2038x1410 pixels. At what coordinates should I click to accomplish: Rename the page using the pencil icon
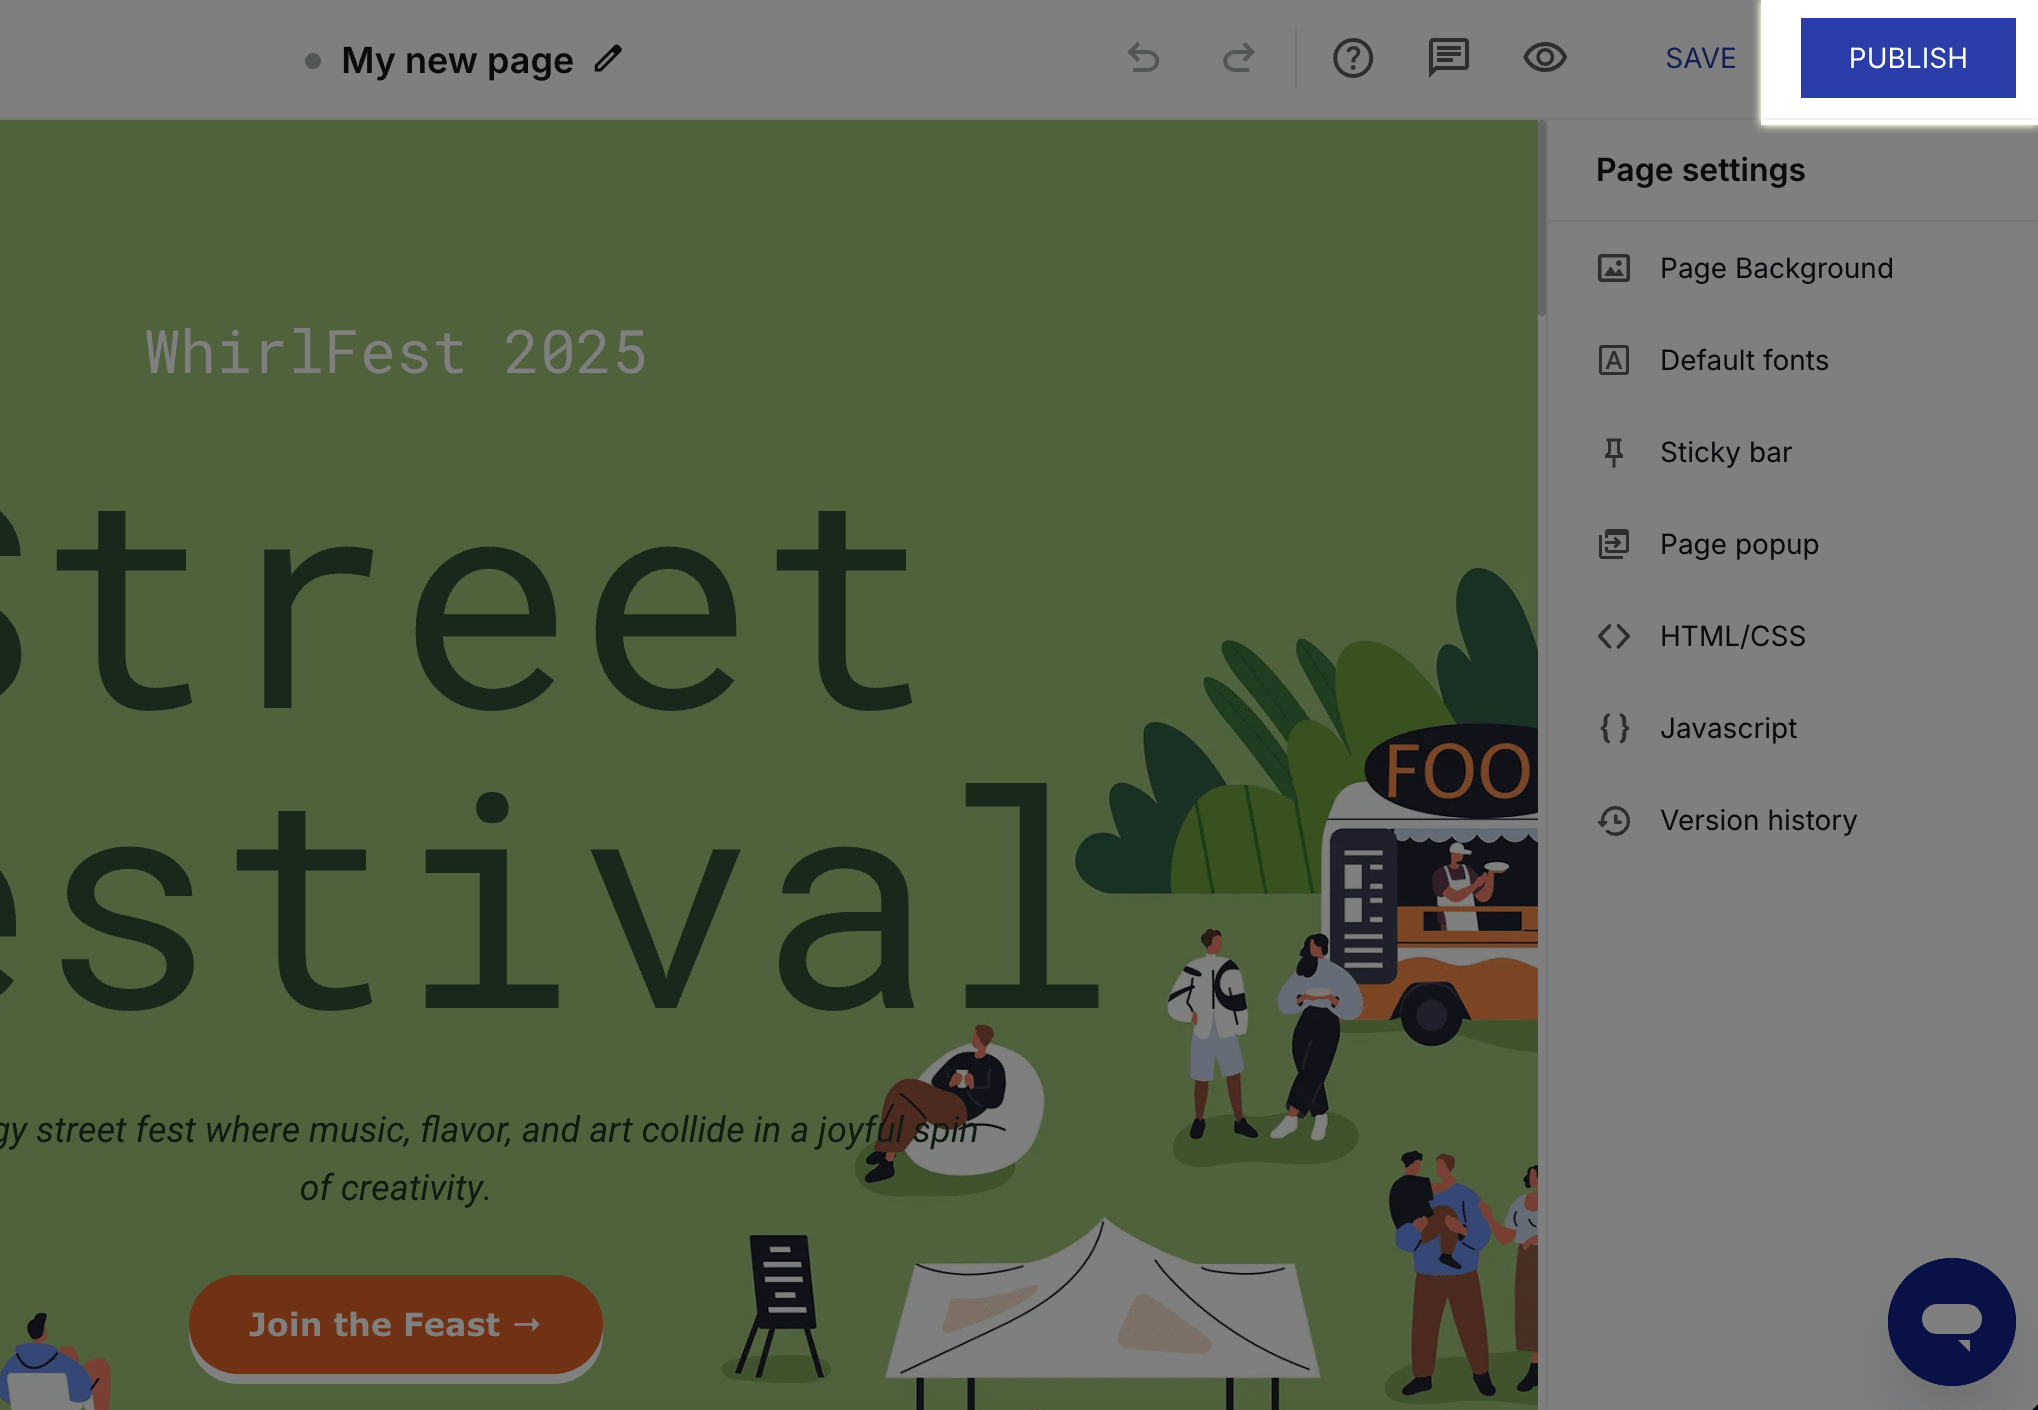pos(607,60)
